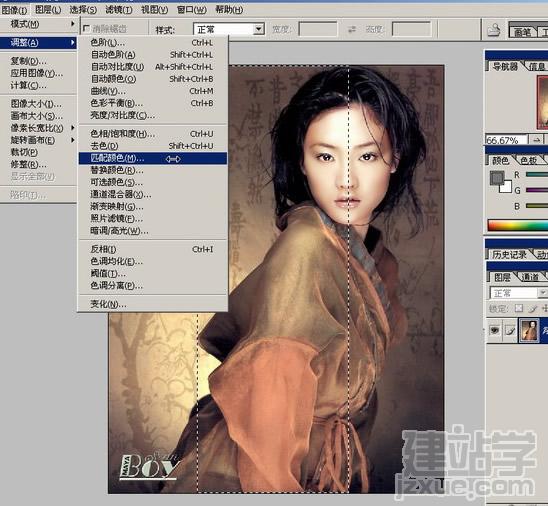The image size is (548, 506).
Task: Click the paintbrush indicator beside the layer eye
Action: pos(510,330)
